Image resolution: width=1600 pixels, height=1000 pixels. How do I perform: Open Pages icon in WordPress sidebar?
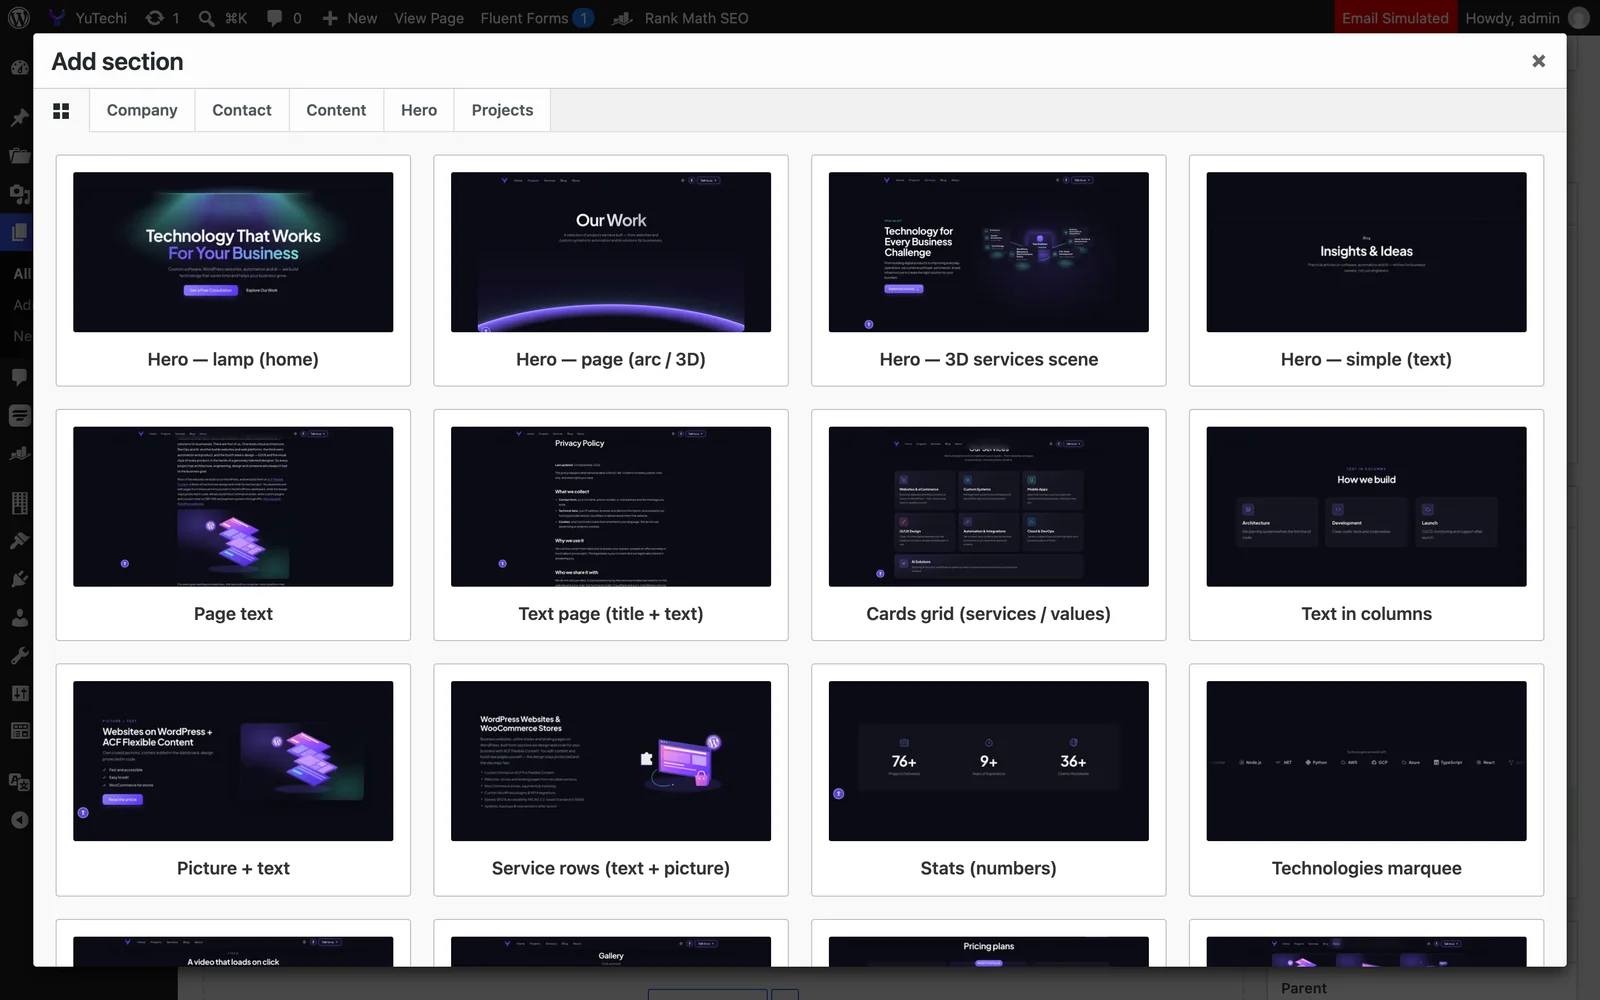click(x=18, y=233)
